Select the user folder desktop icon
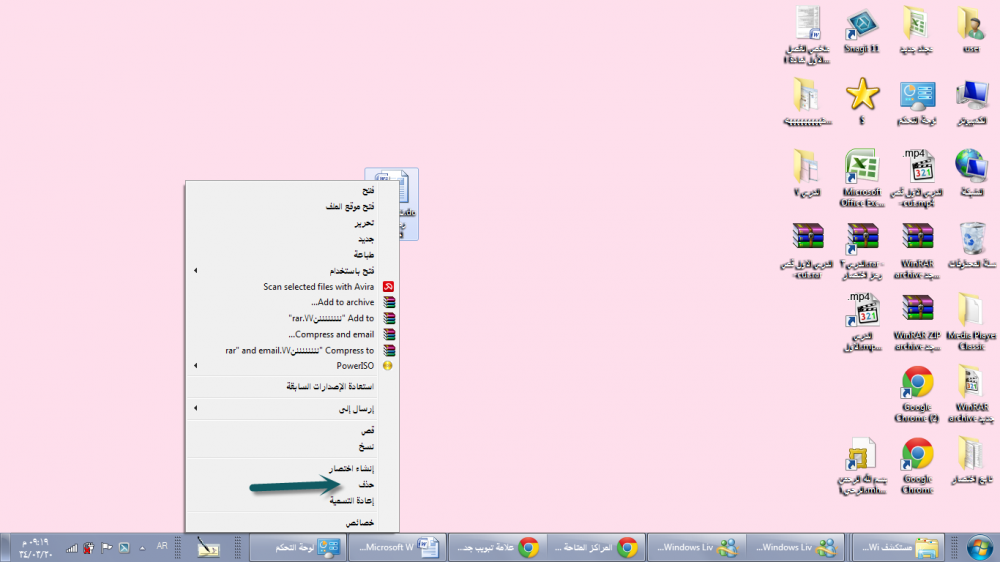The image size is (1000, 562). 970,25
